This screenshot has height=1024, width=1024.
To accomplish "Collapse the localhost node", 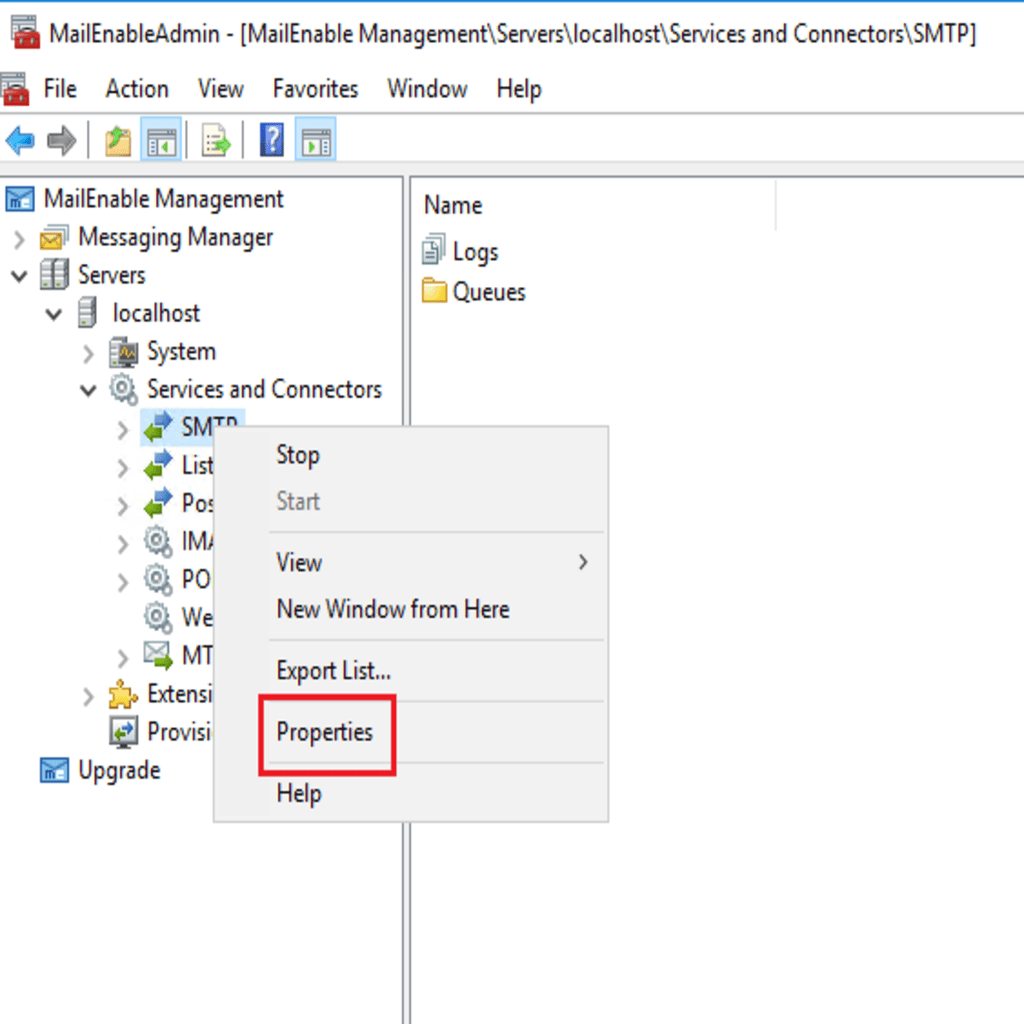I will coord(54,315).
